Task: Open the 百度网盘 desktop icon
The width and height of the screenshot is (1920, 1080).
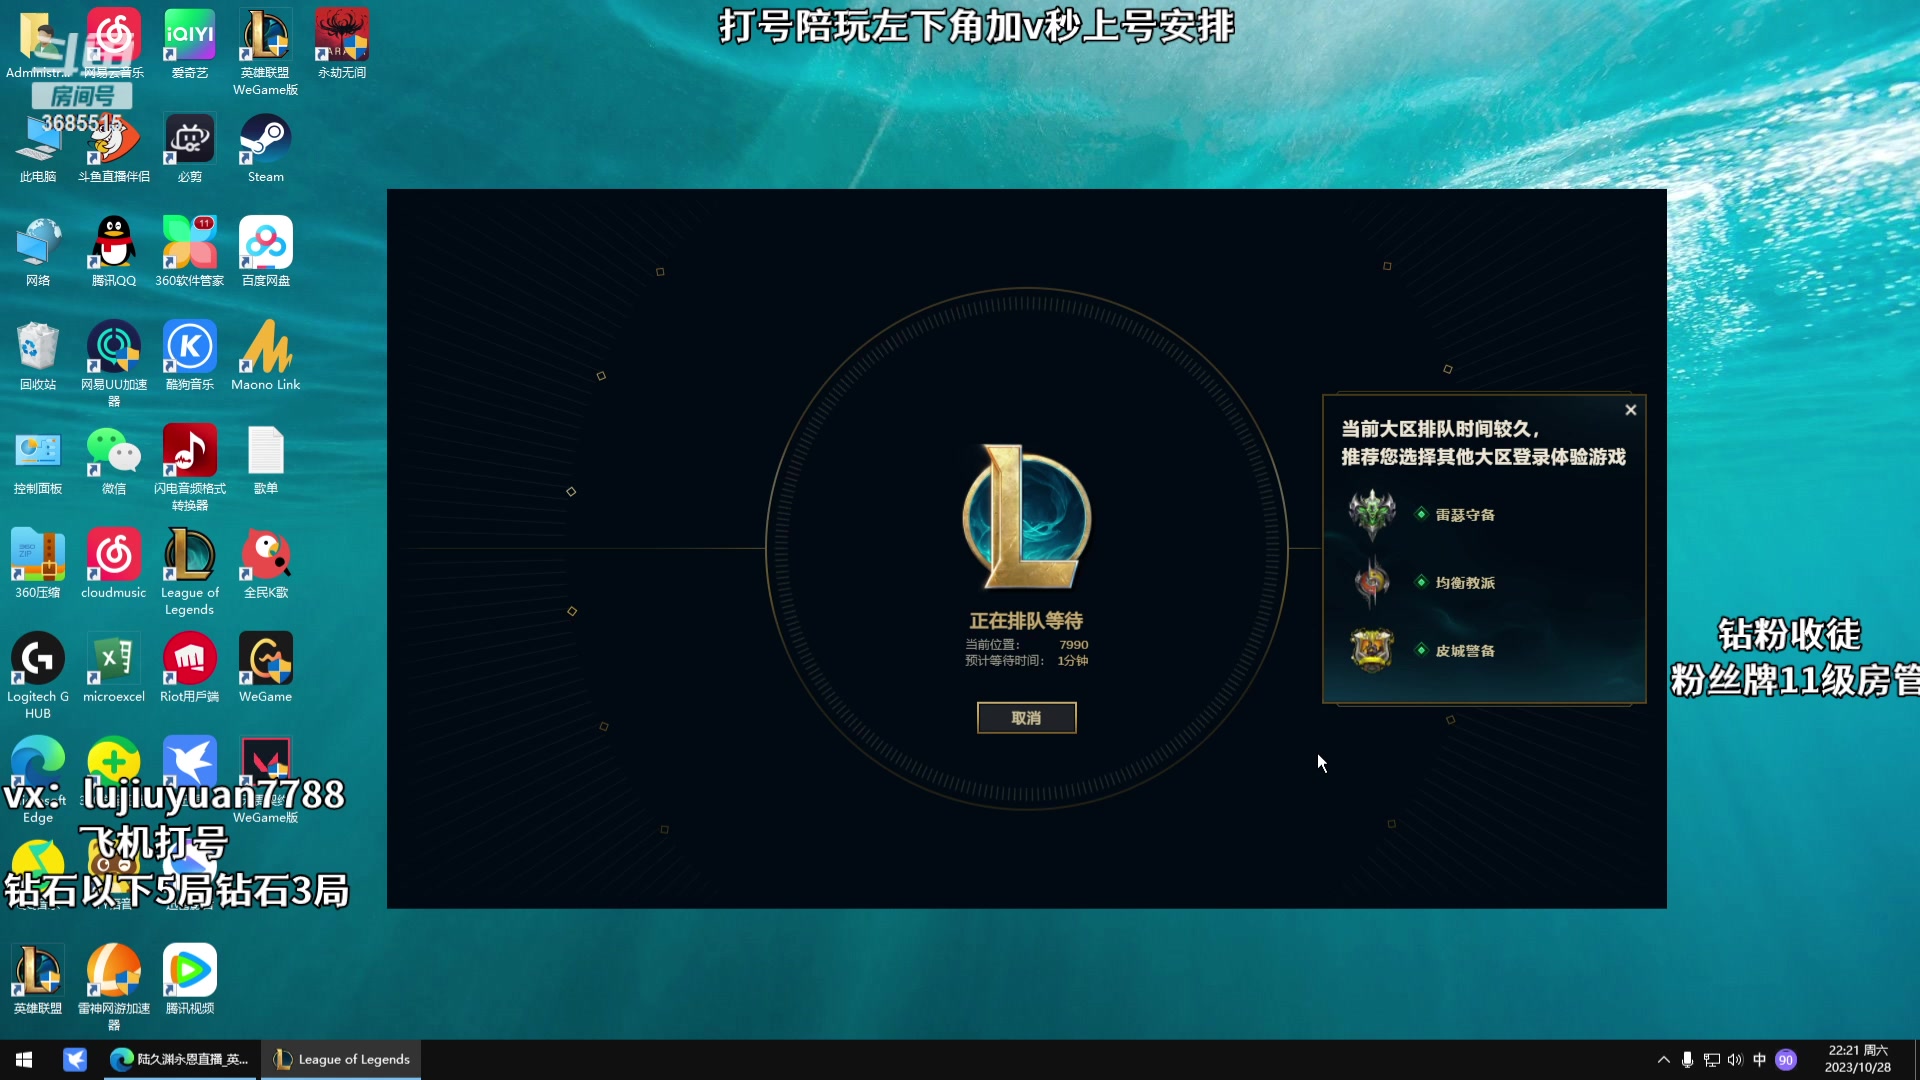Action: coord(265,253)
